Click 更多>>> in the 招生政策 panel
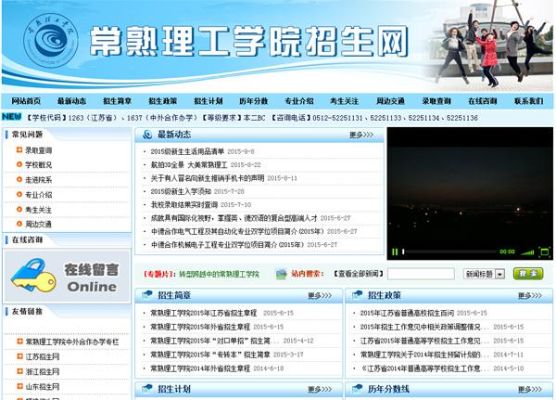Screen dimensions: 556x400 (530, 295)
